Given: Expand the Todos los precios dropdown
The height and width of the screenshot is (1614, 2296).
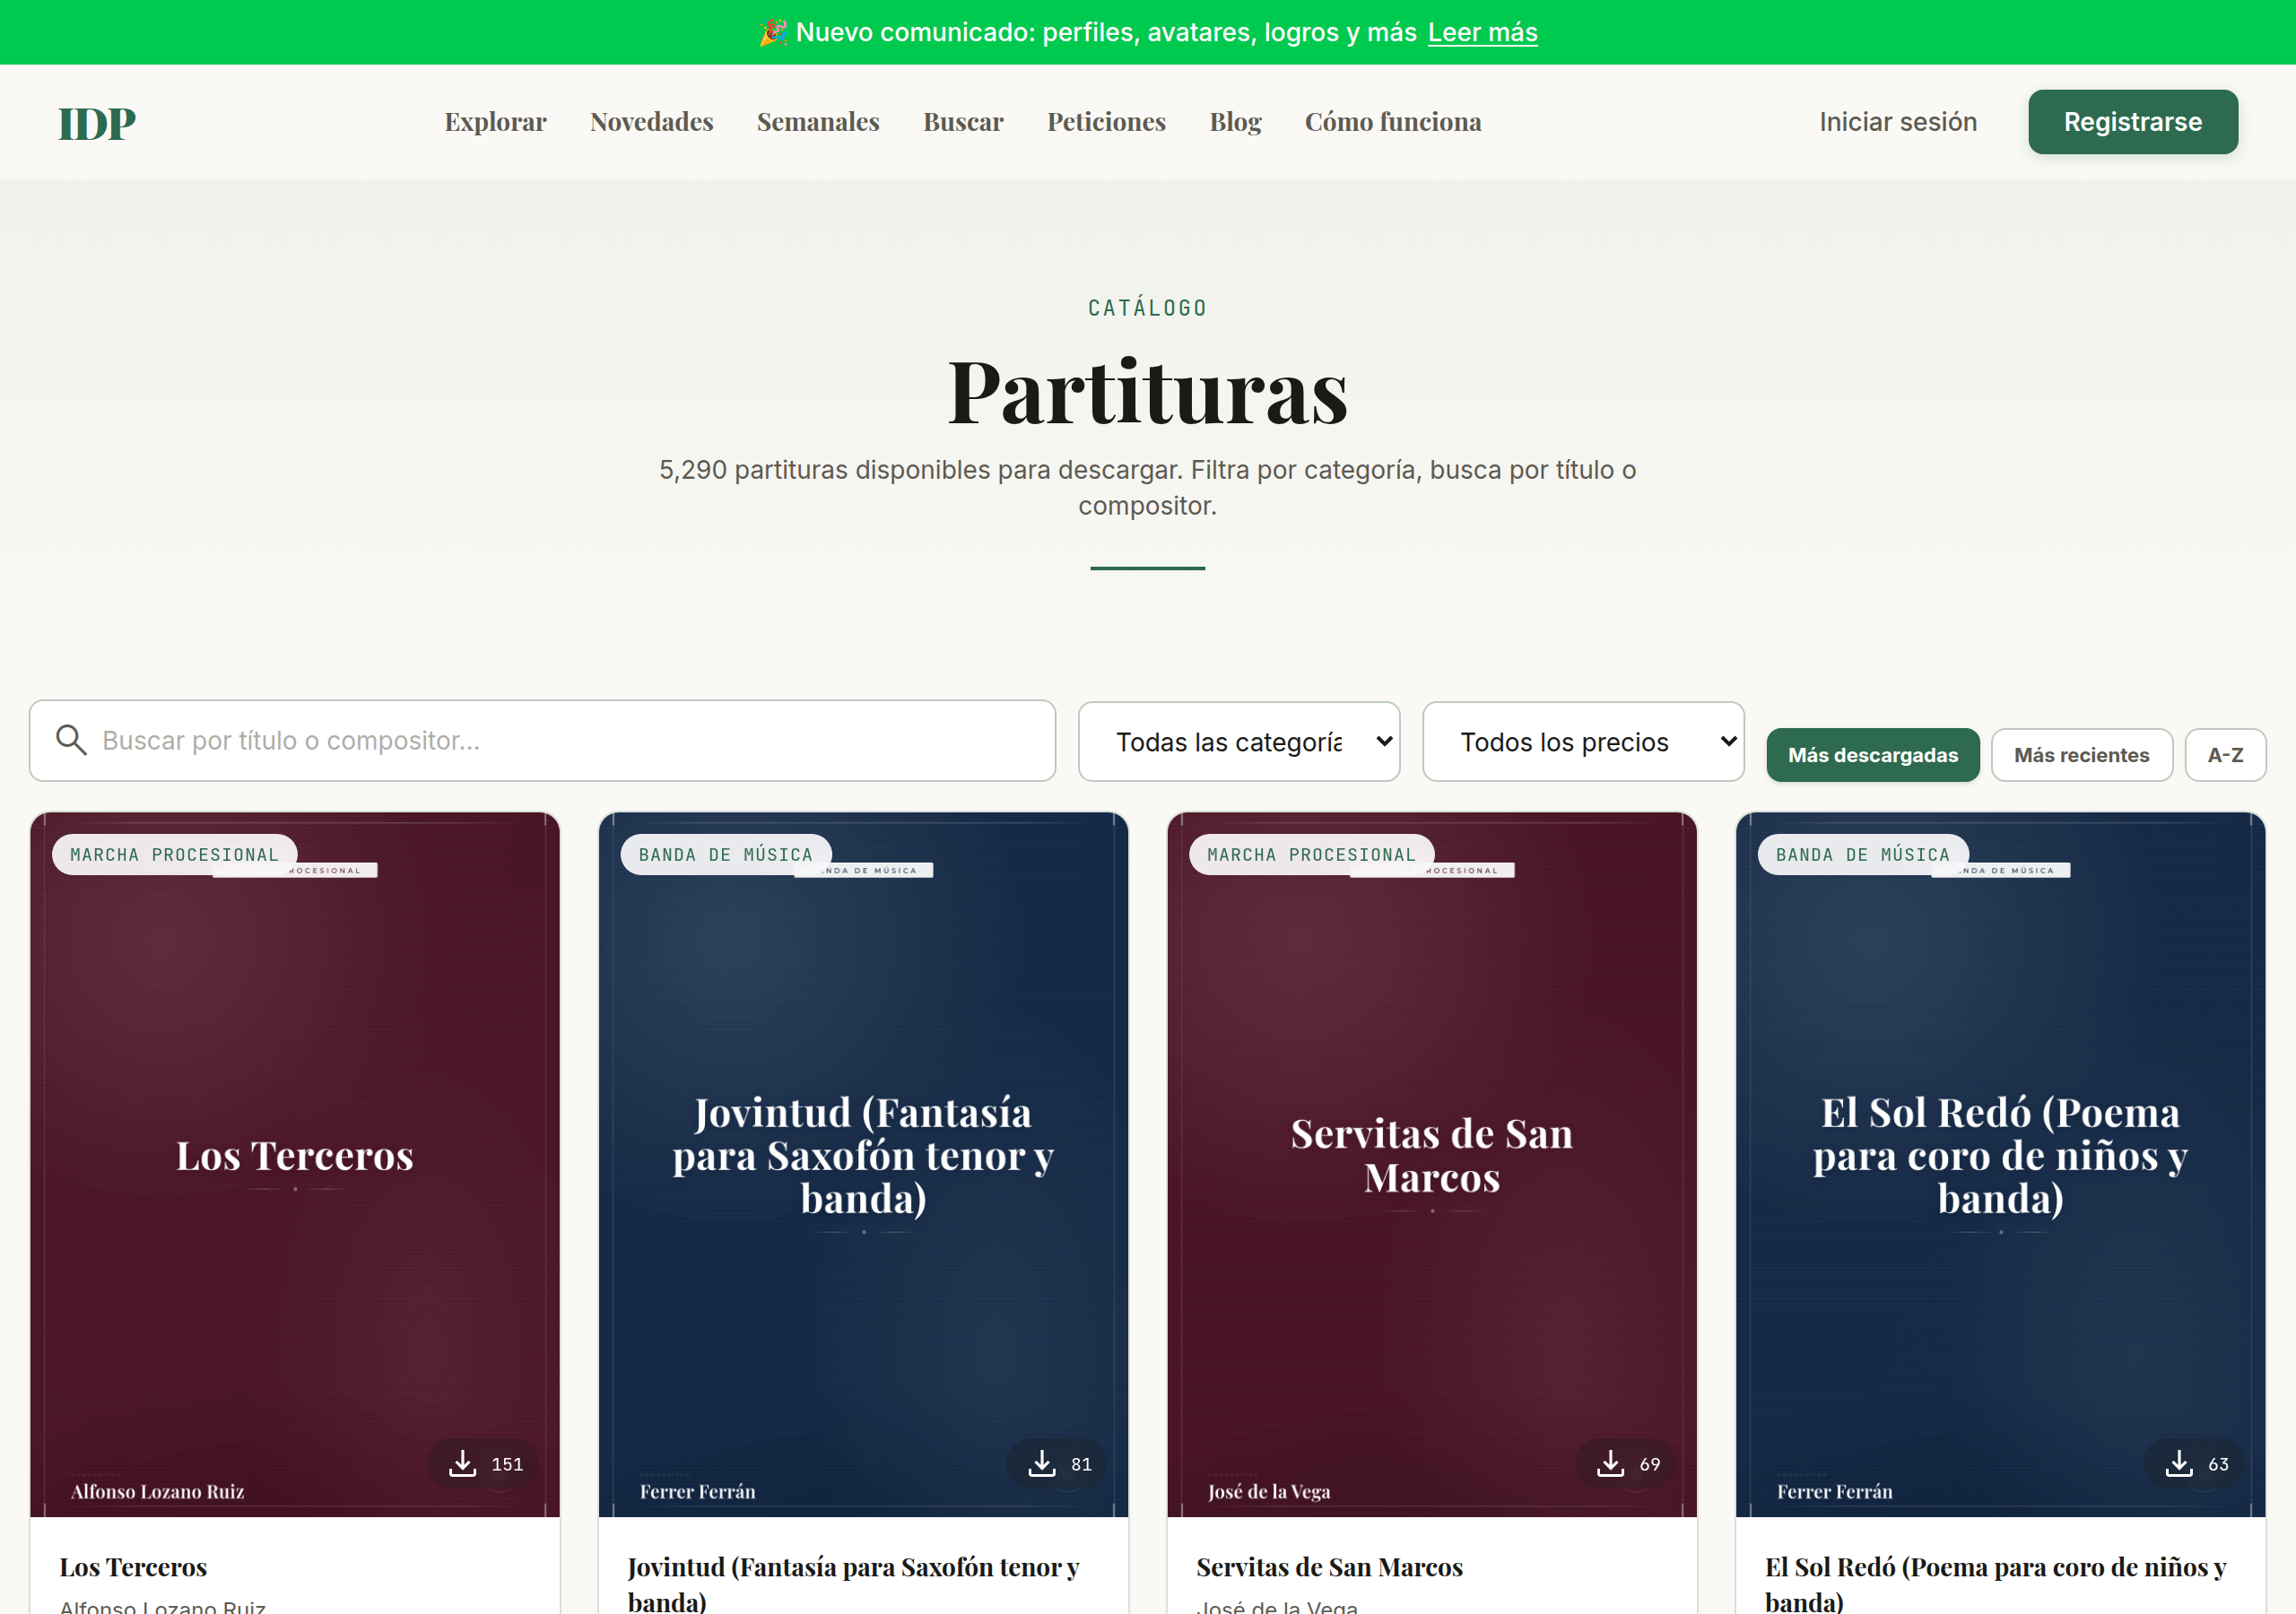Looking at the screenshot, I should (1583, 742).
